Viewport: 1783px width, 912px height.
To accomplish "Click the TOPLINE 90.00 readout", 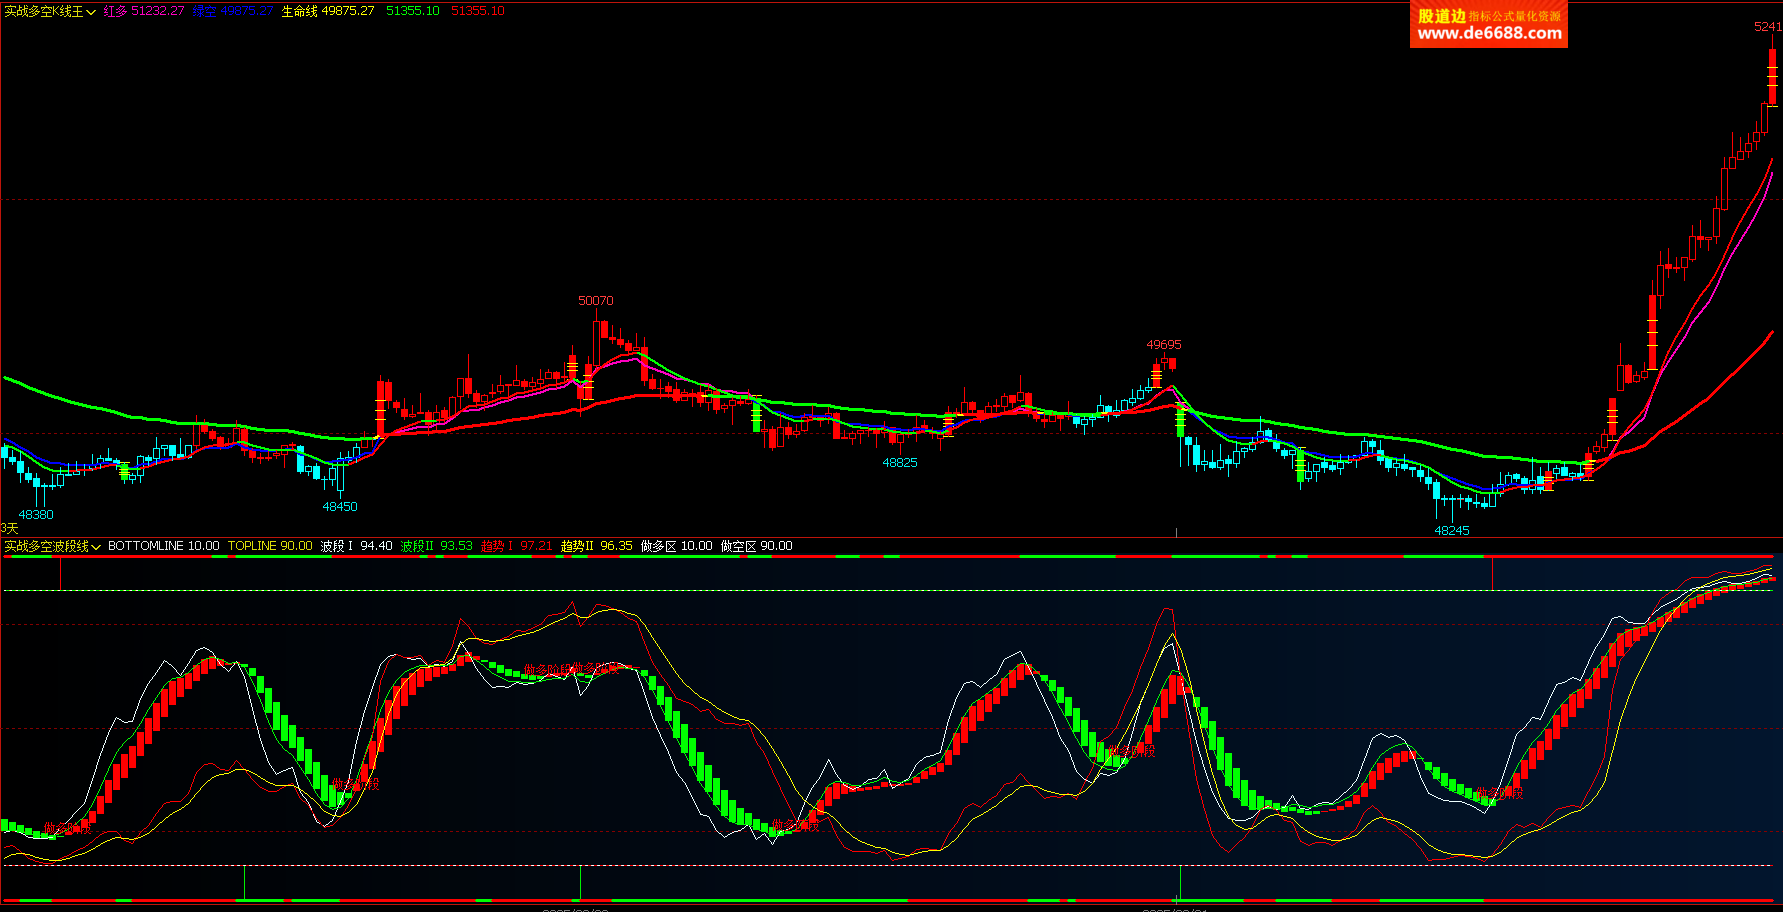I will tap(269, 546).
